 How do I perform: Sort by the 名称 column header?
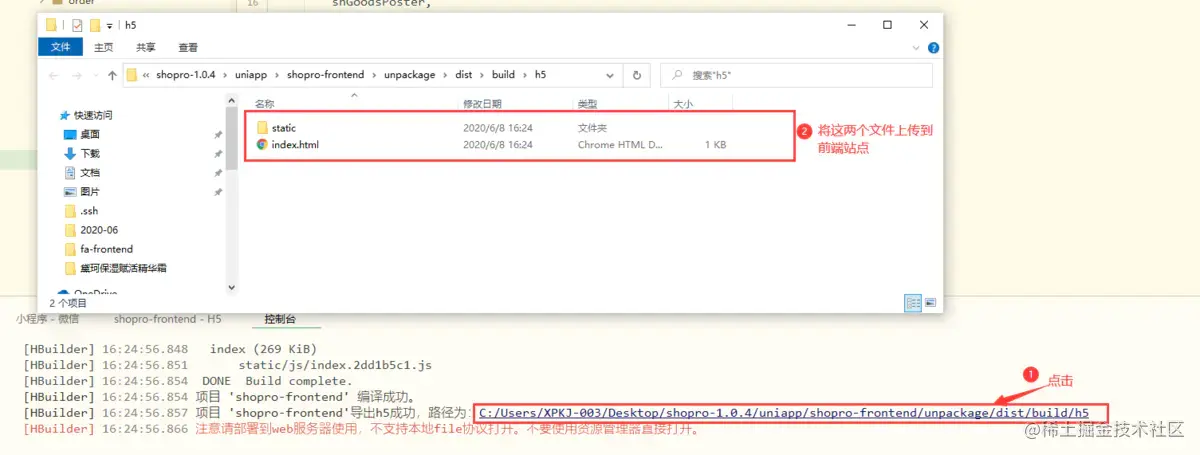pos(264,104)
